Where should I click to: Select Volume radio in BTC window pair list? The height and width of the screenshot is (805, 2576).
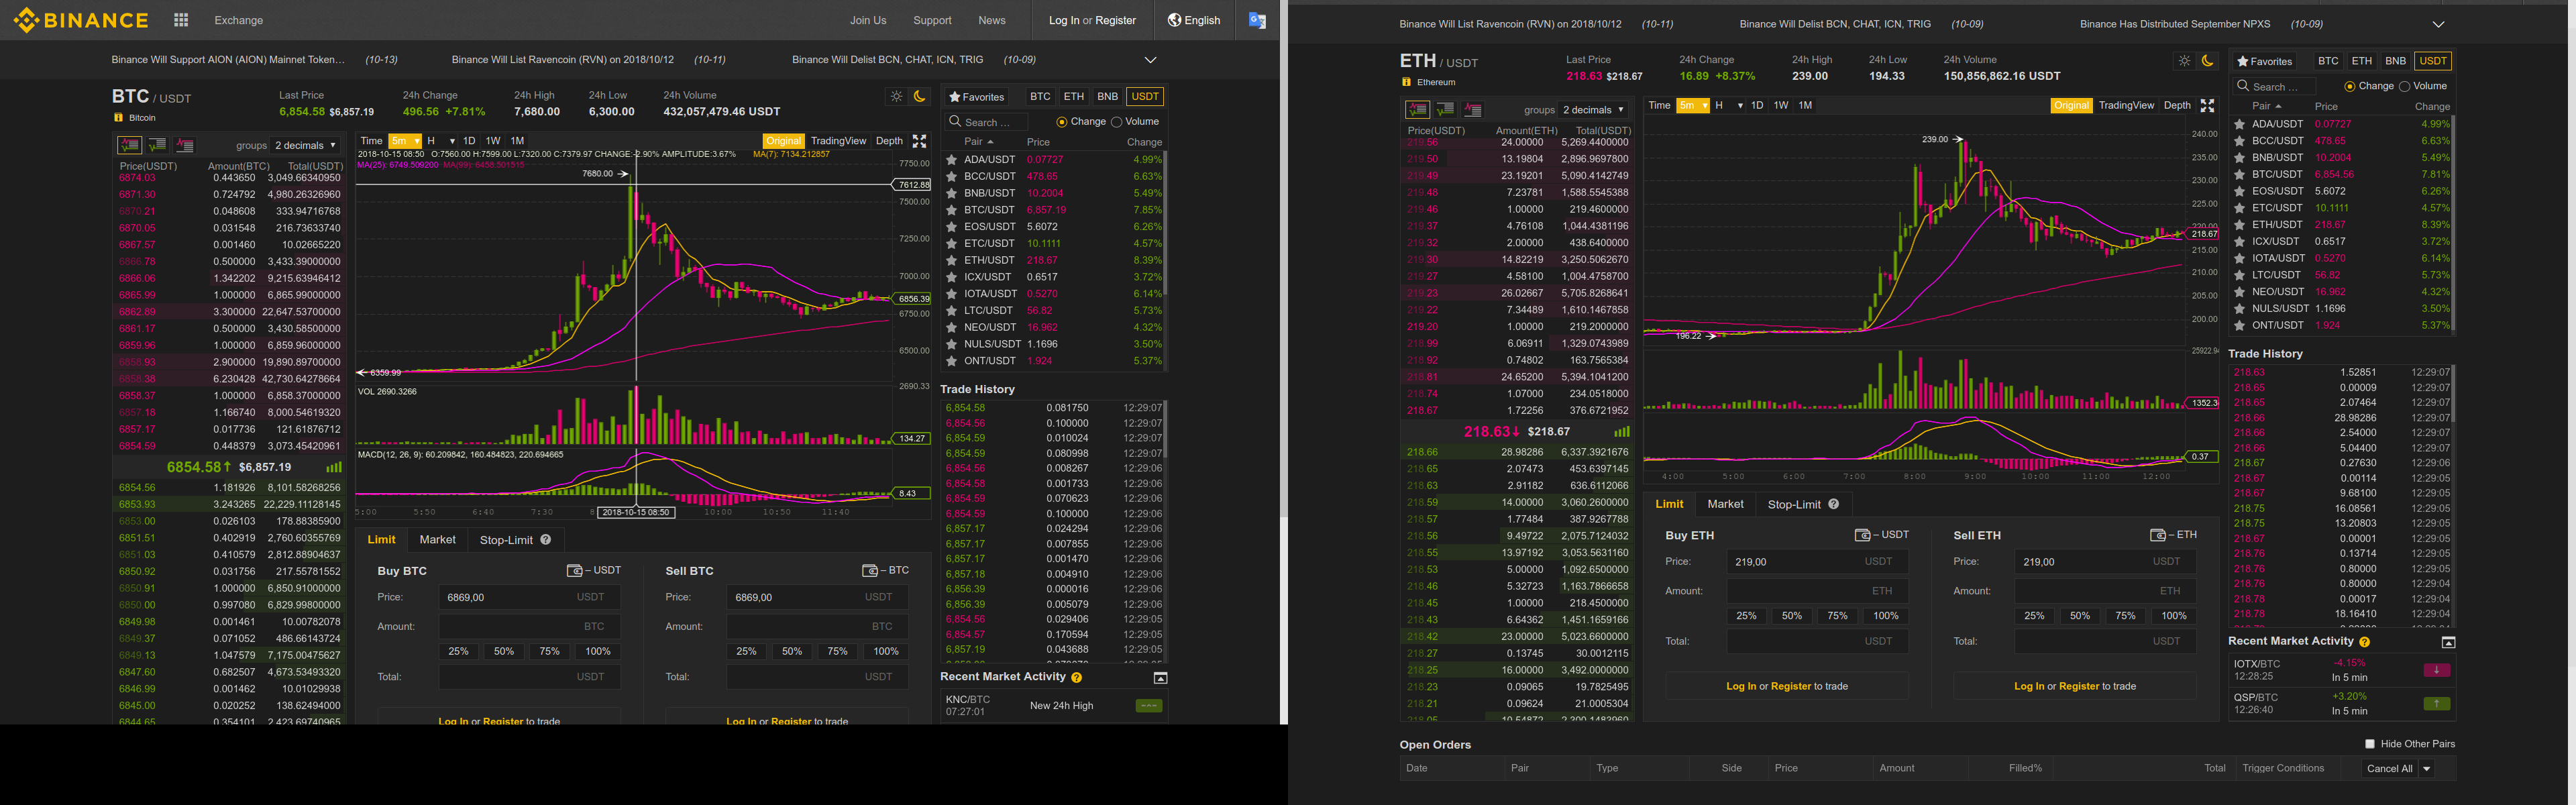click(x=1117, y=122)
